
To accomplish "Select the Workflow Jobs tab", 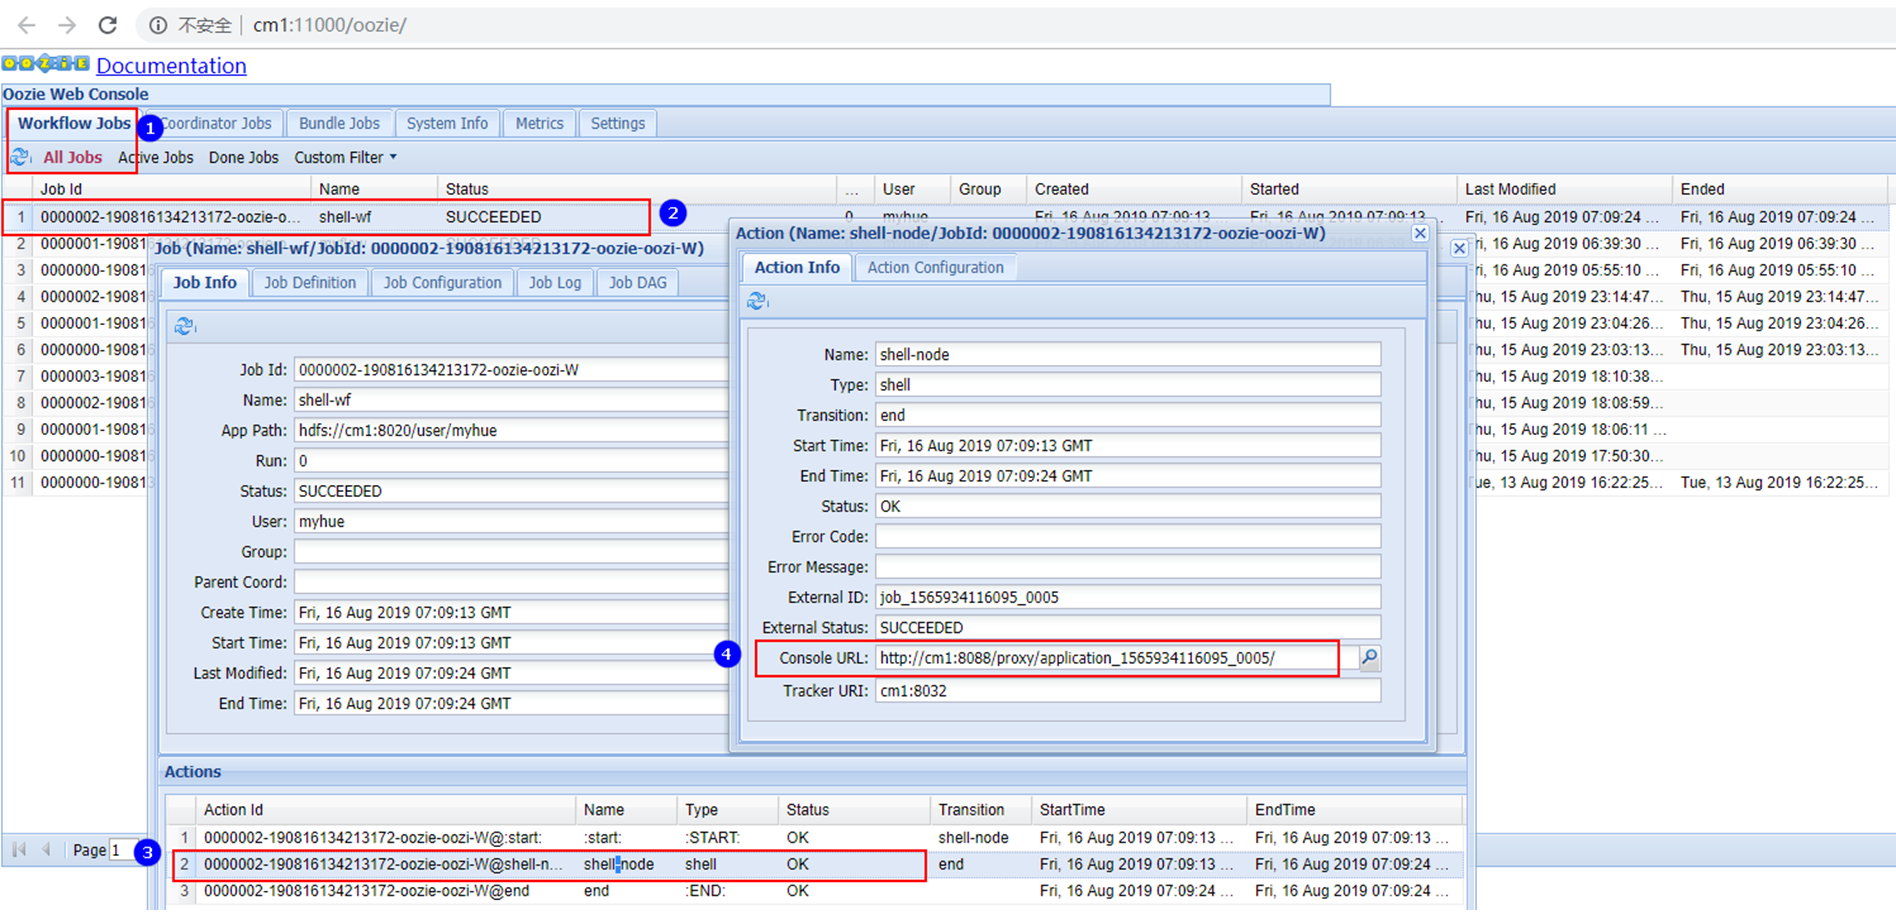I will (74, 123).
